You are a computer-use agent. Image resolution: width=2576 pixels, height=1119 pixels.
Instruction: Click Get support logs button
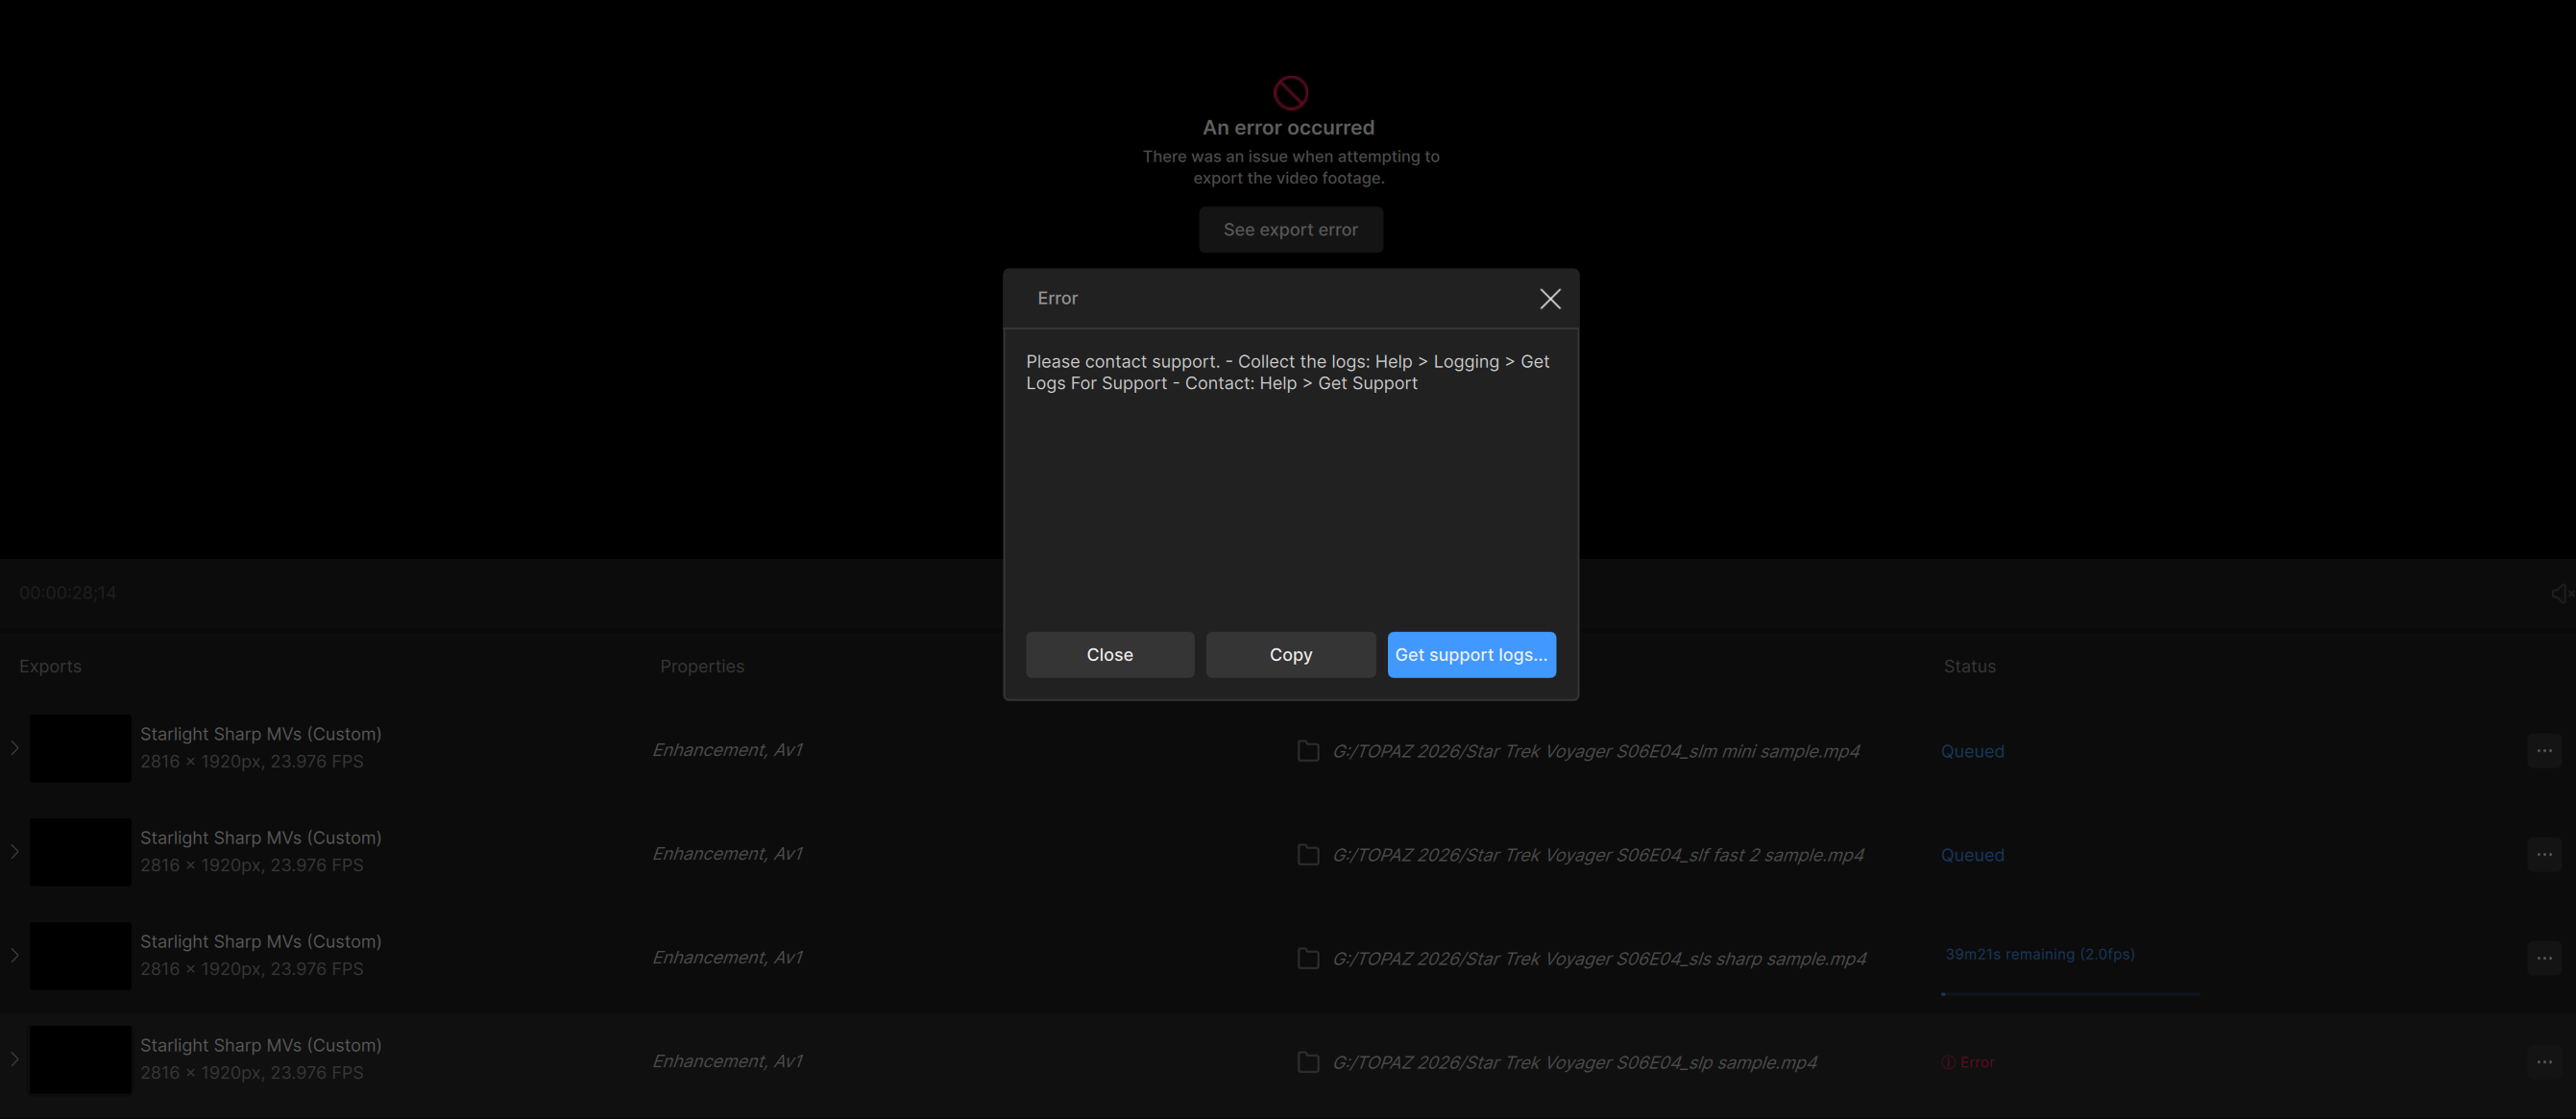click(x=1470, y=655)
